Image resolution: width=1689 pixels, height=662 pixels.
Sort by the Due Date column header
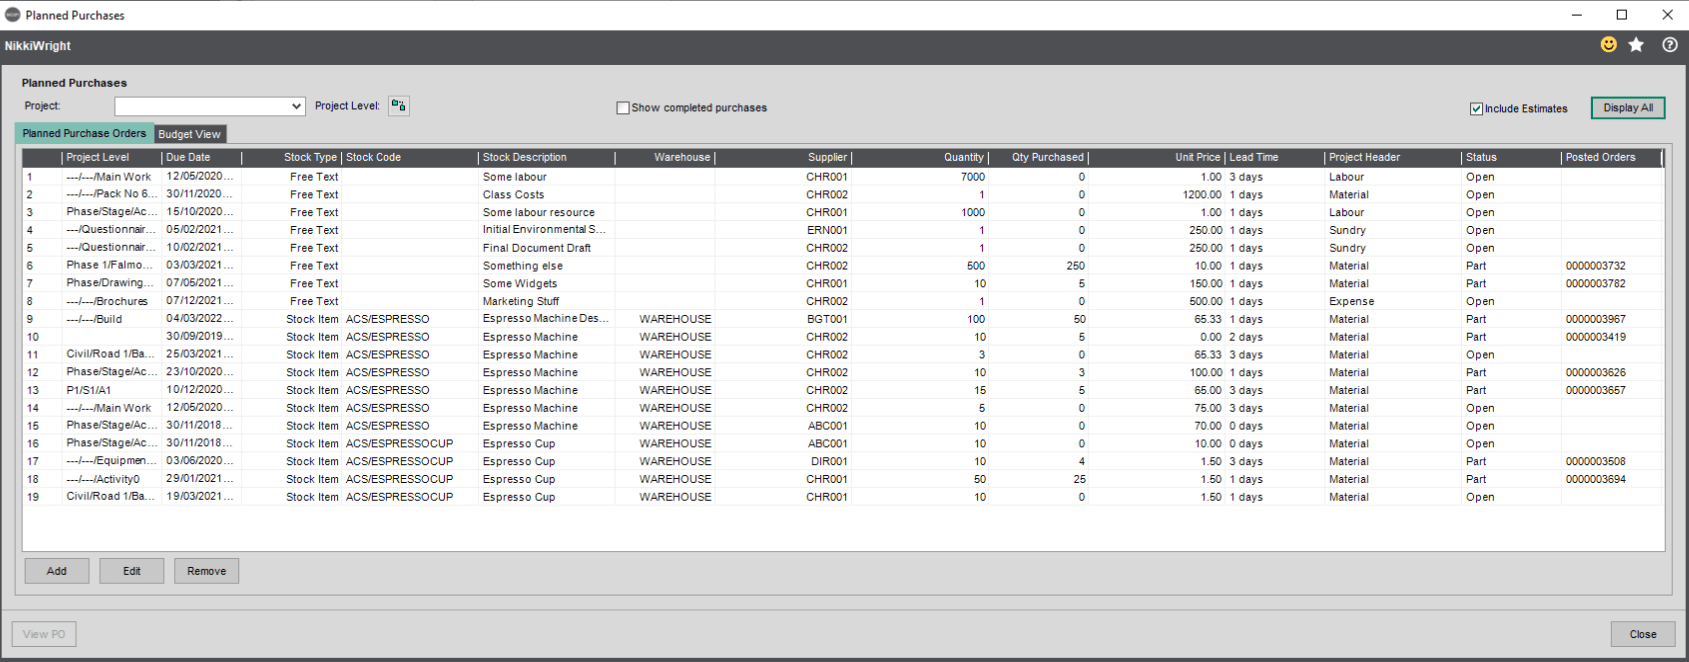click(201, 158)
